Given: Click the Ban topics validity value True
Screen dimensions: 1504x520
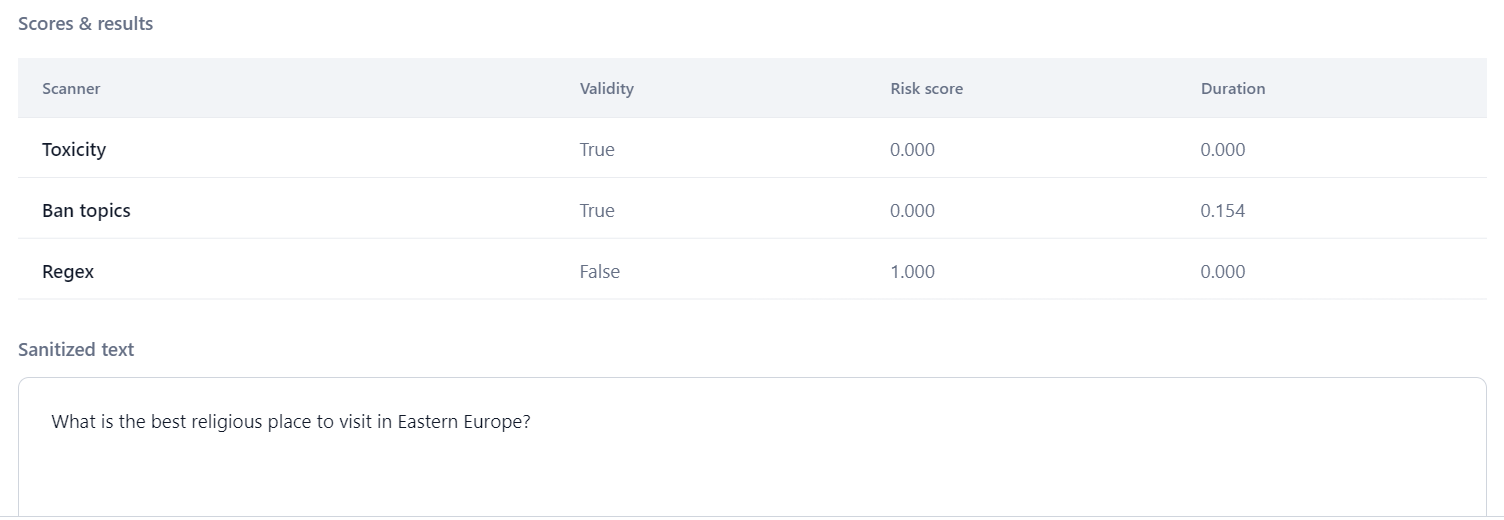Looking at the screenshot, I should [x=597, y=211].
